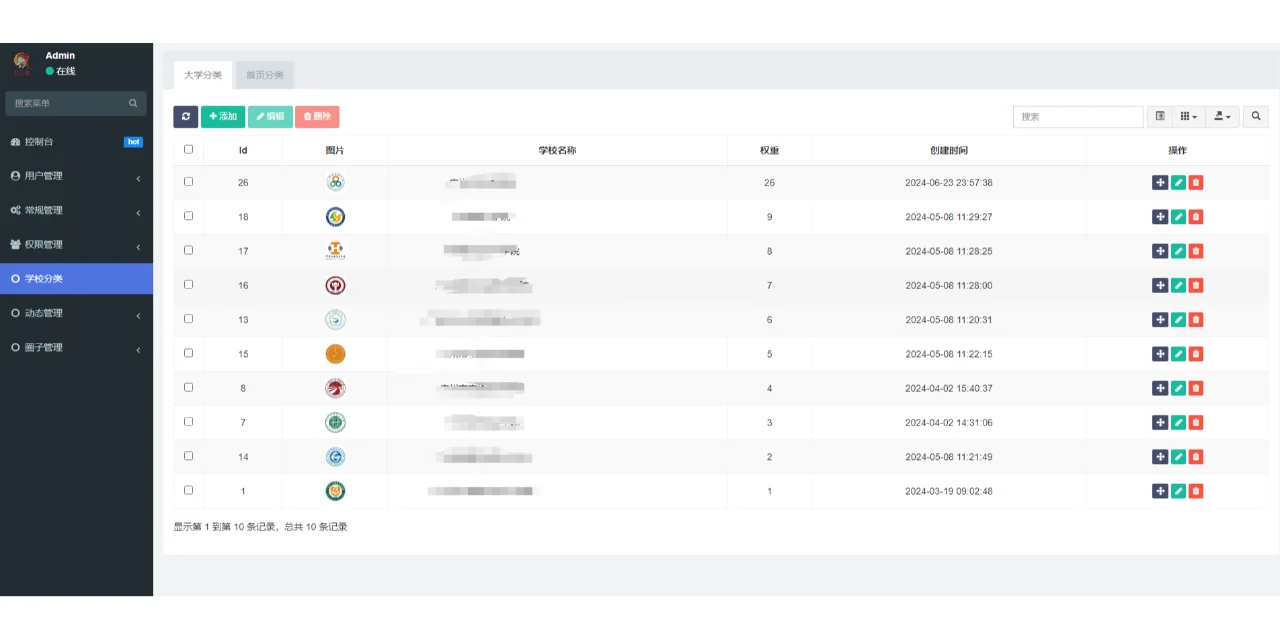Image resolution: width=1280 pixels, height=640 pixels.
Task: Edit row with Id 15 via pencil icon
Action: click(x=1178, y=354)
